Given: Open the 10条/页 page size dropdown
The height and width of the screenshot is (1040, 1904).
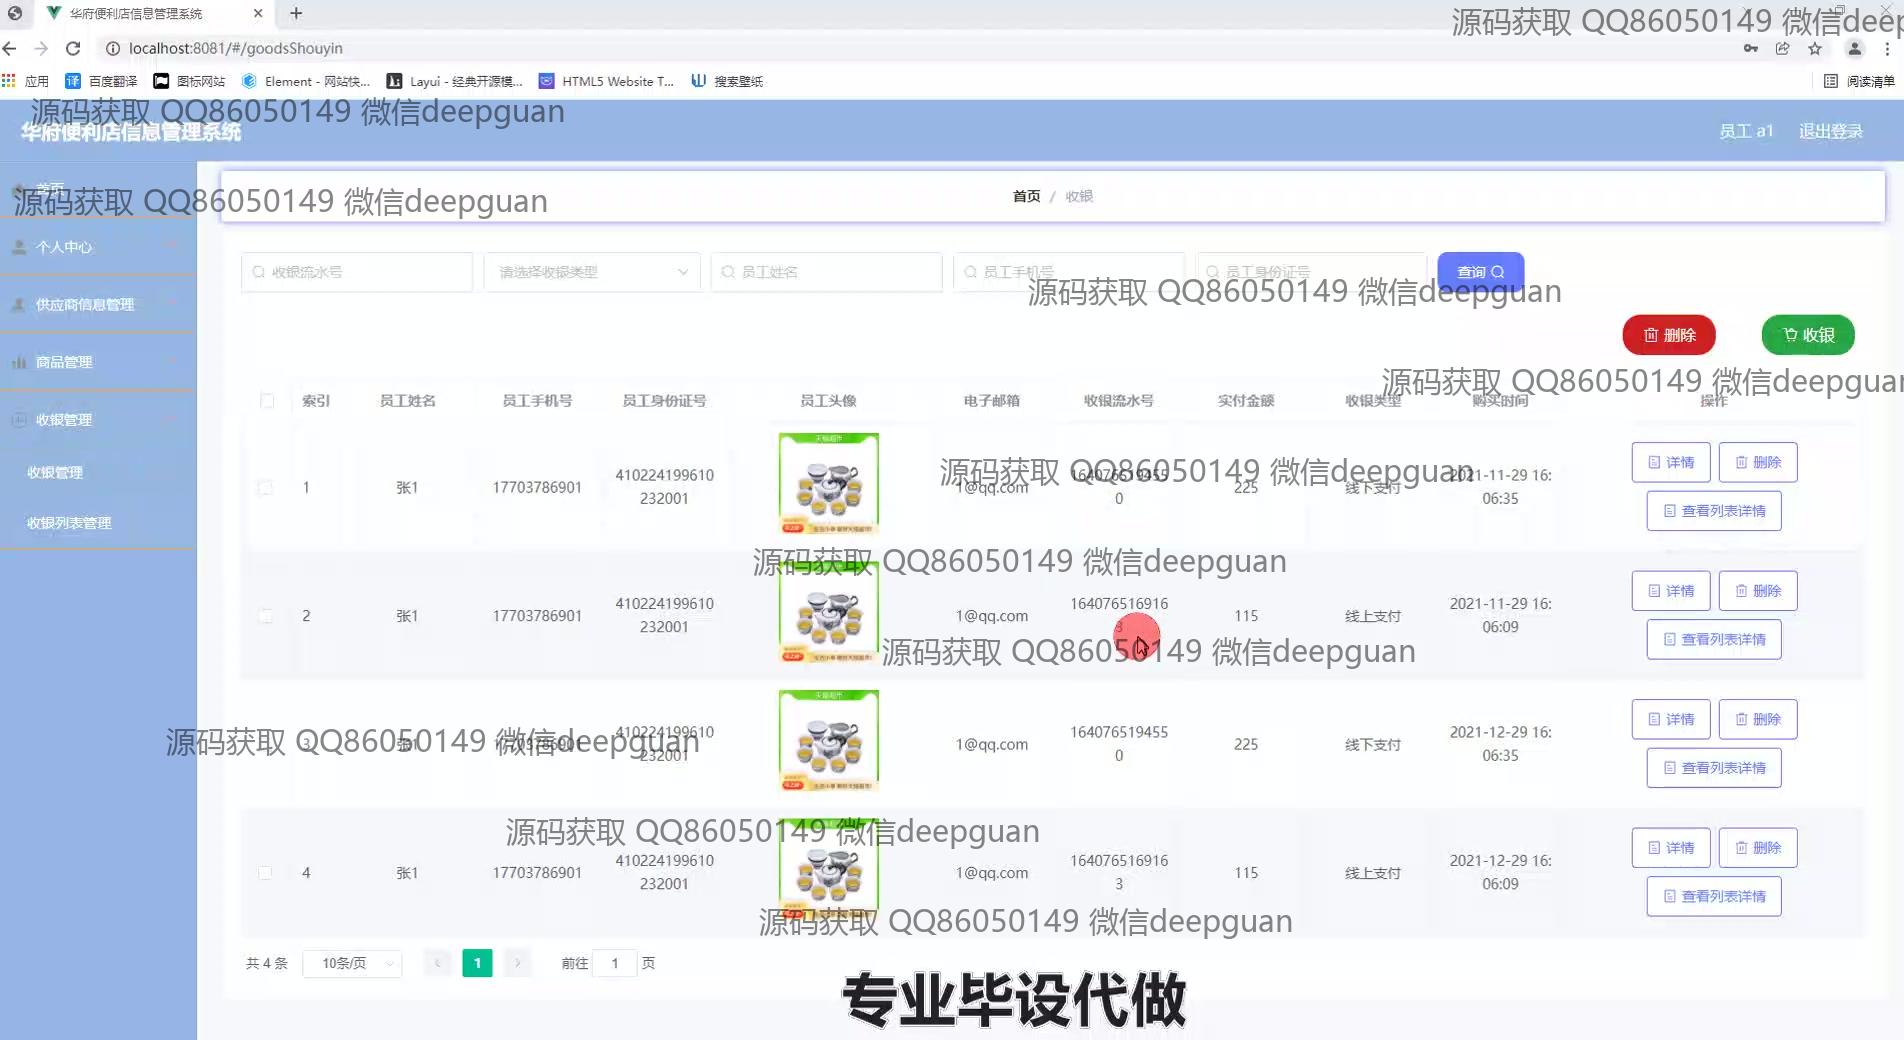Looking at the screenshot, I should [352, 963].
